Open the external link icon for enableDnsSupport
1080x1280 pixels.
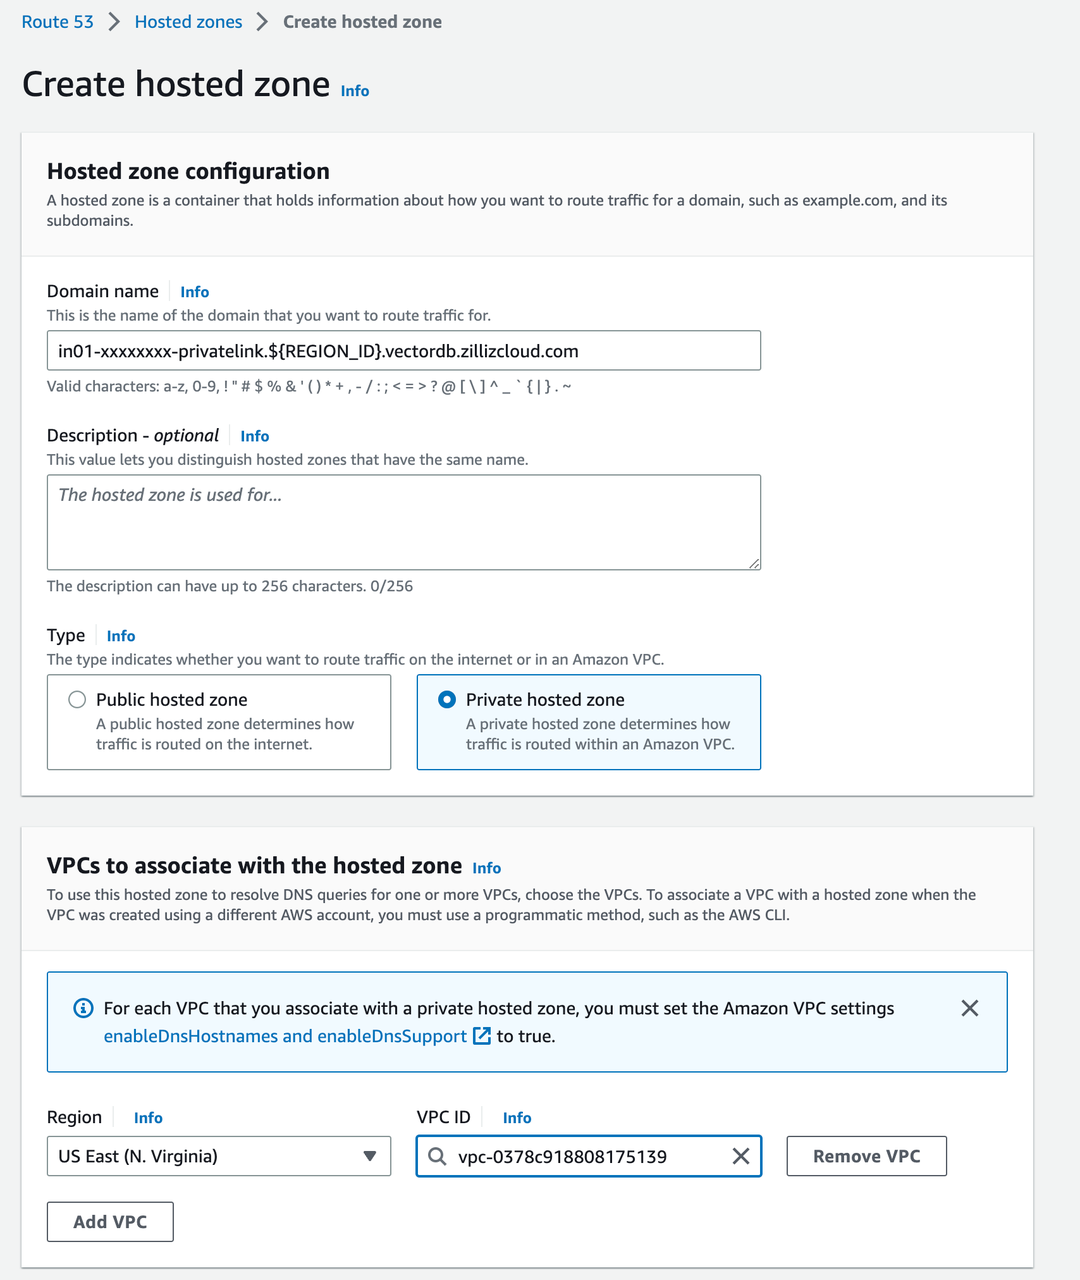point(482,1036)
